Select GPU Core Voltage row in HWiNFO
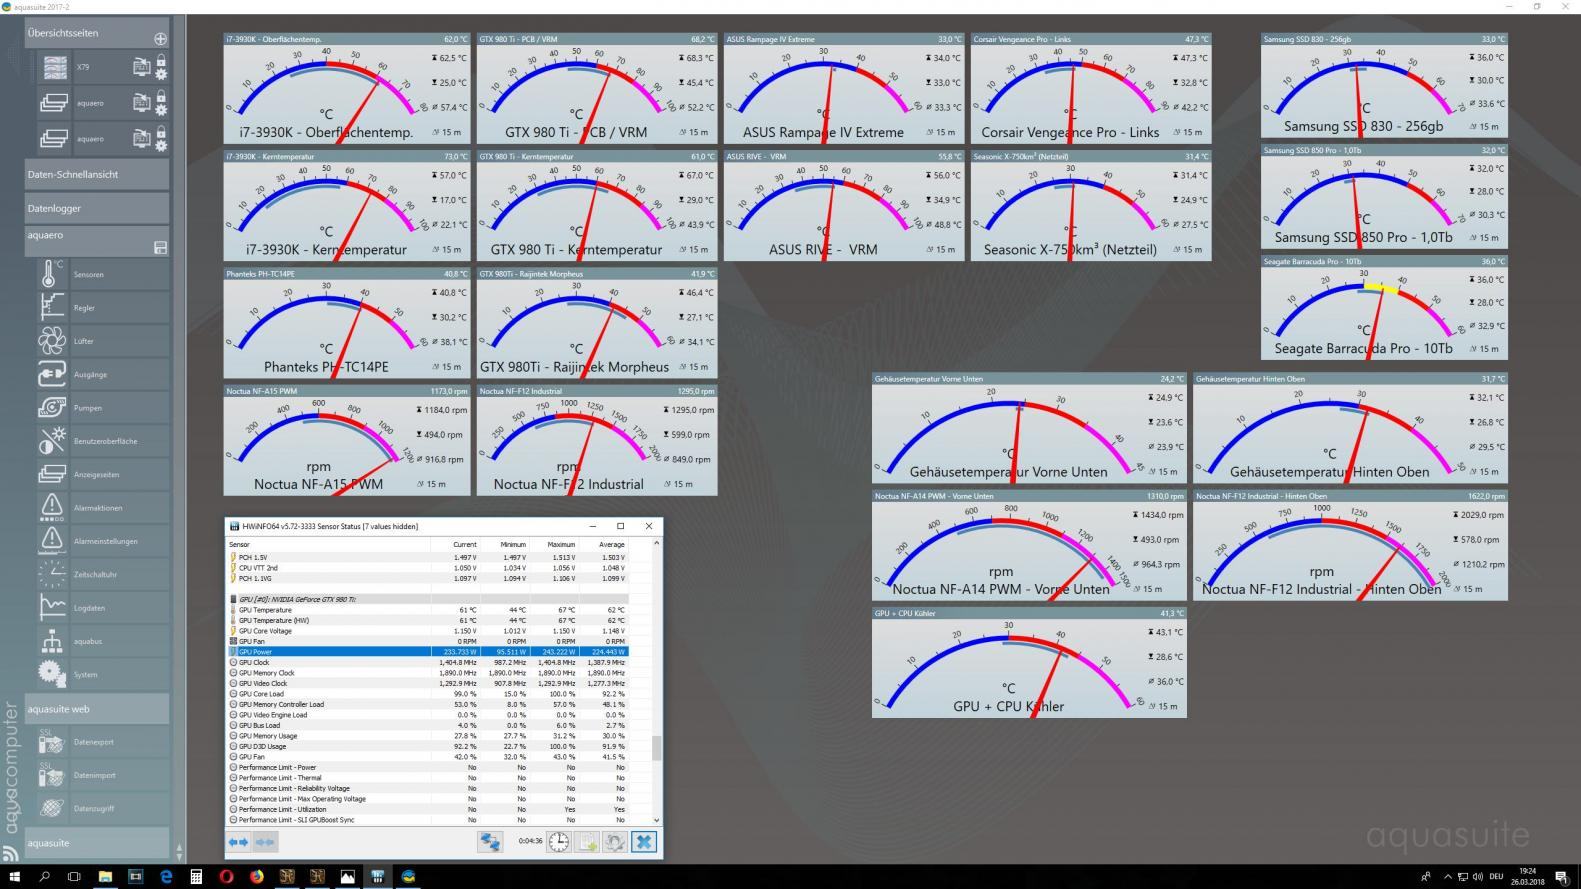 coord(428,630)
